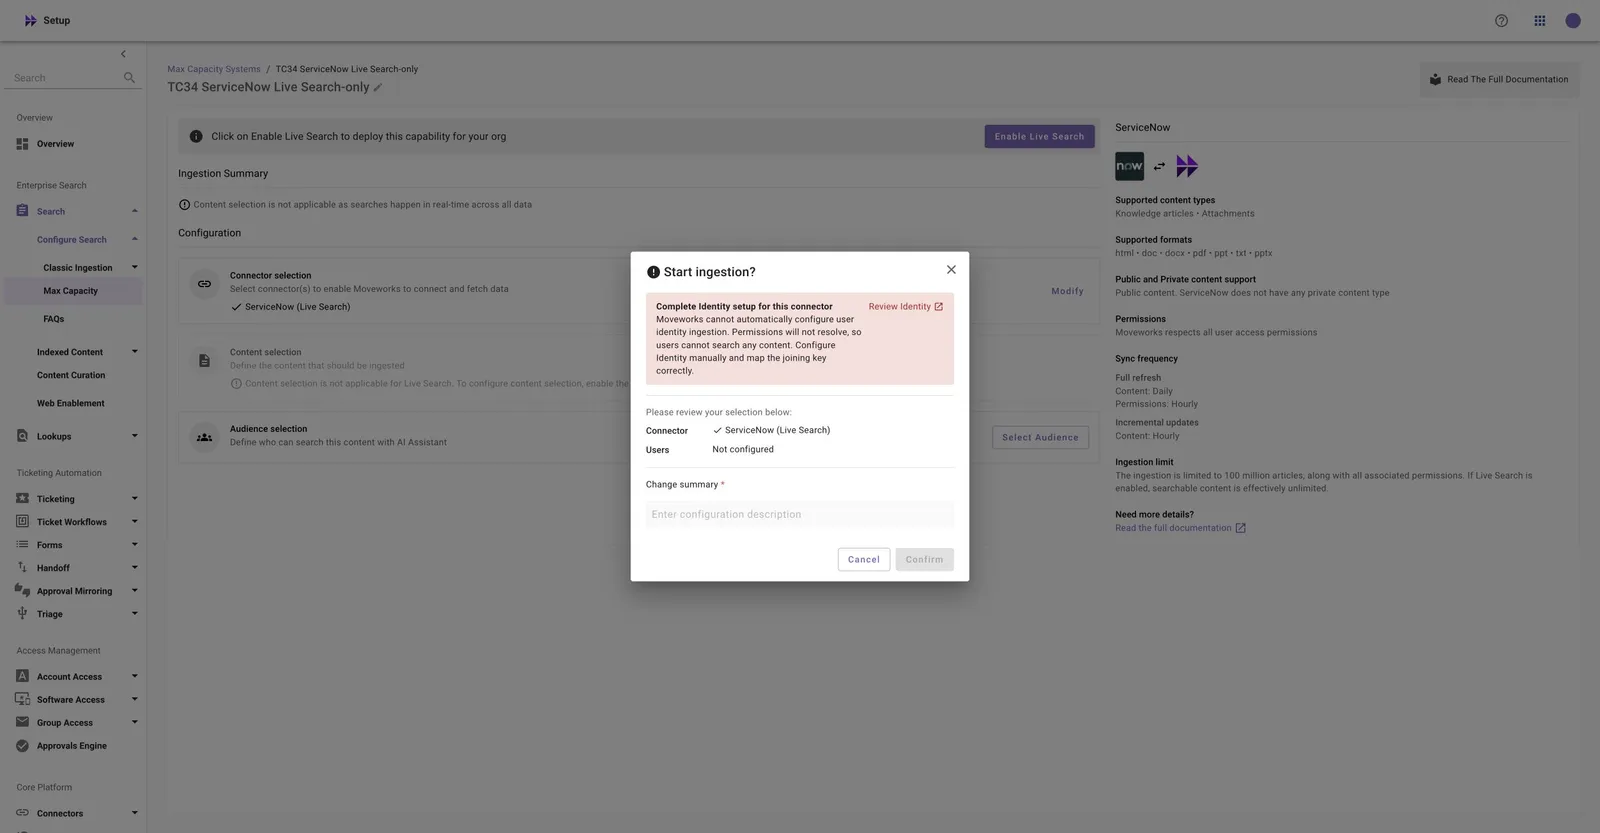The image size is (1600, 833).
Task: Click the info icon in Enable banner
Action: [196, 136]
